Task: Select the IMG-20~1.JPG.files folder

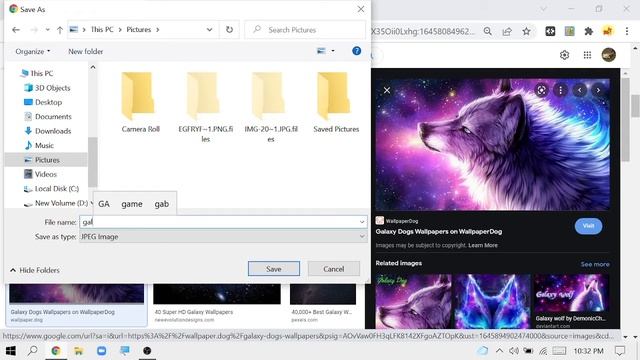Action: (x=271, y=107)
